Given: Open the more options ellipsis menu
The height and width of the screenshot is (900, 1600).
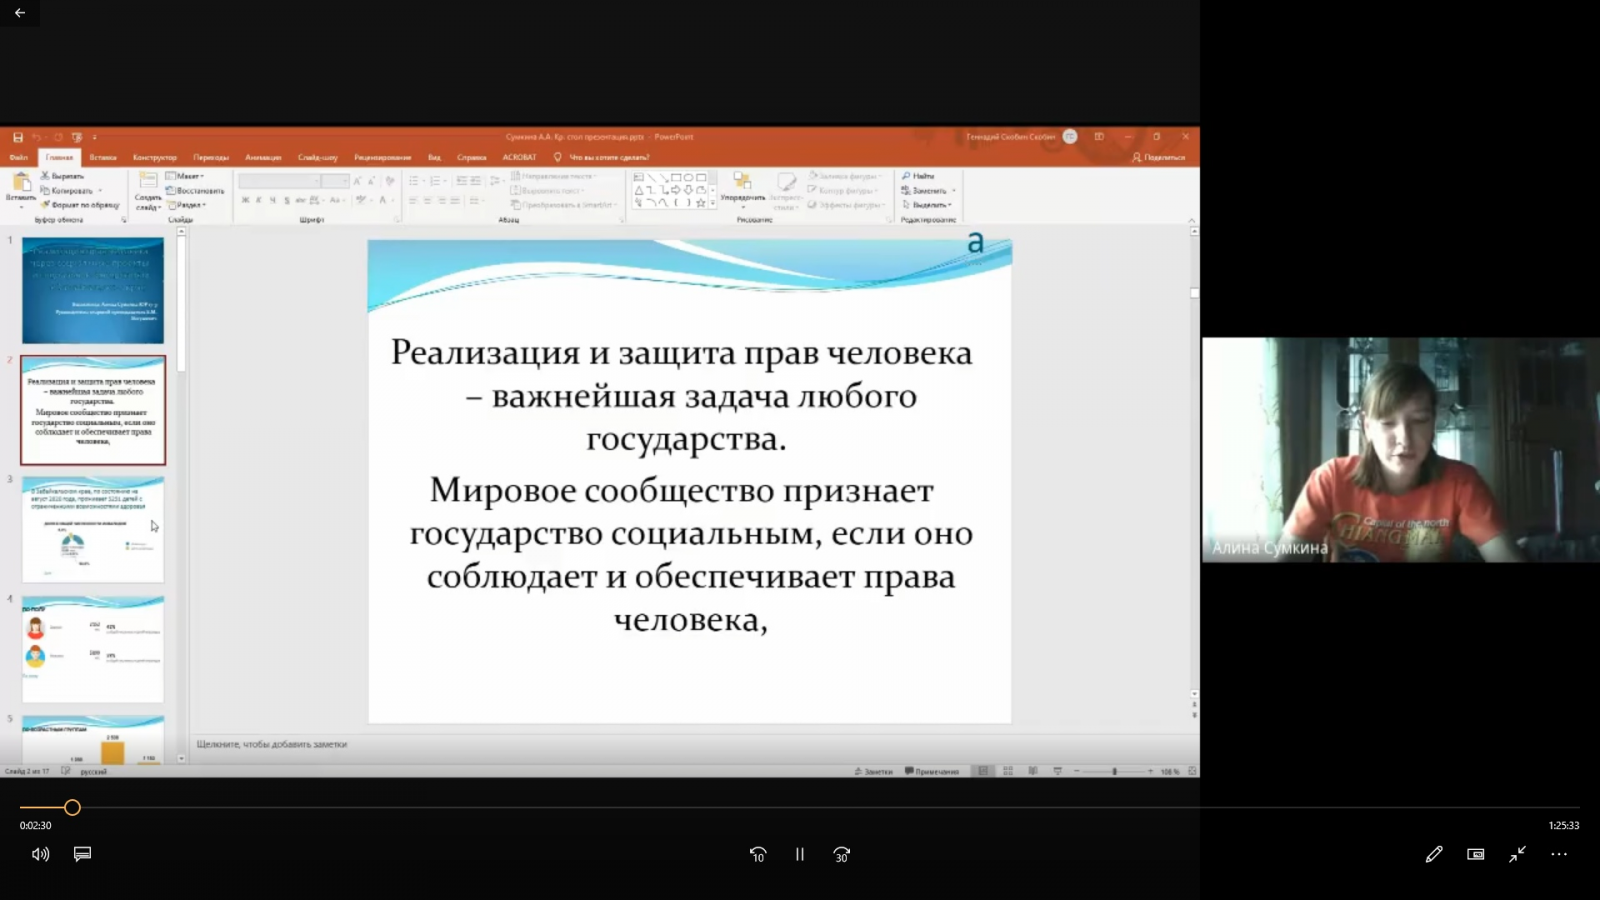Looking at the screenshot, I should pyautogui.click(x=1559, y=854).
